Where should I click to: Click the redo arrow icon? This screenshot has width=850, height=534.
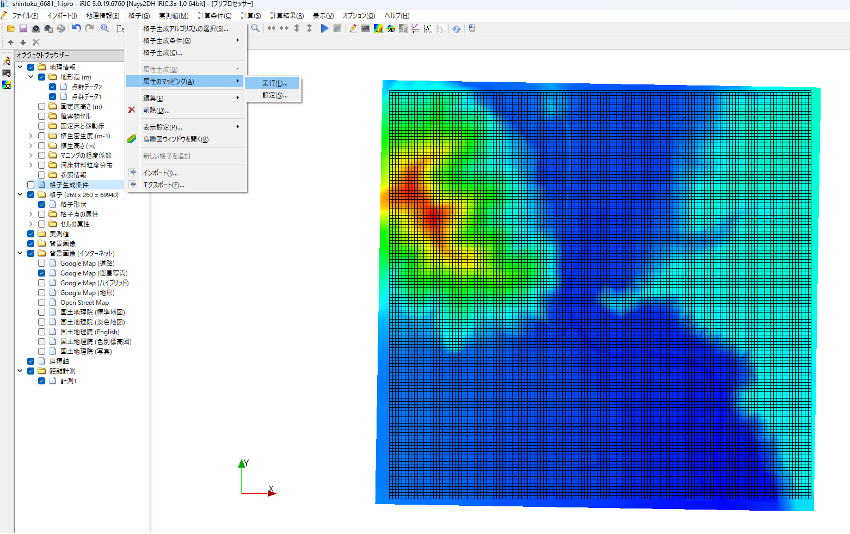pos(89,28)
